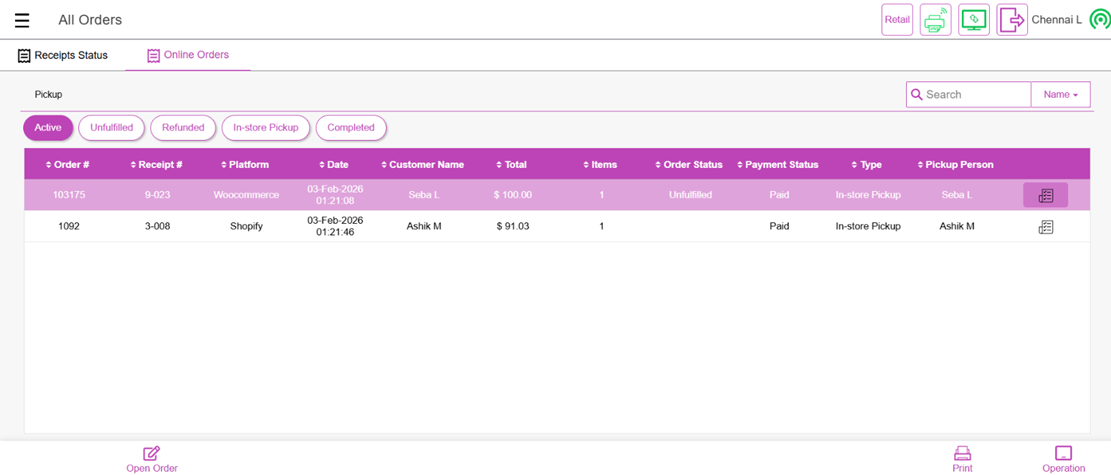
Task: Click the green monitor sync icon
Action: click(973, 20)
